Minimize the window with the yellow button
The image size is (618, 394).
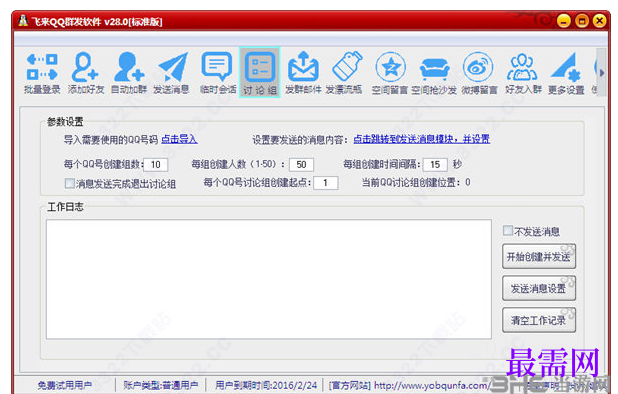coord(564,21)
